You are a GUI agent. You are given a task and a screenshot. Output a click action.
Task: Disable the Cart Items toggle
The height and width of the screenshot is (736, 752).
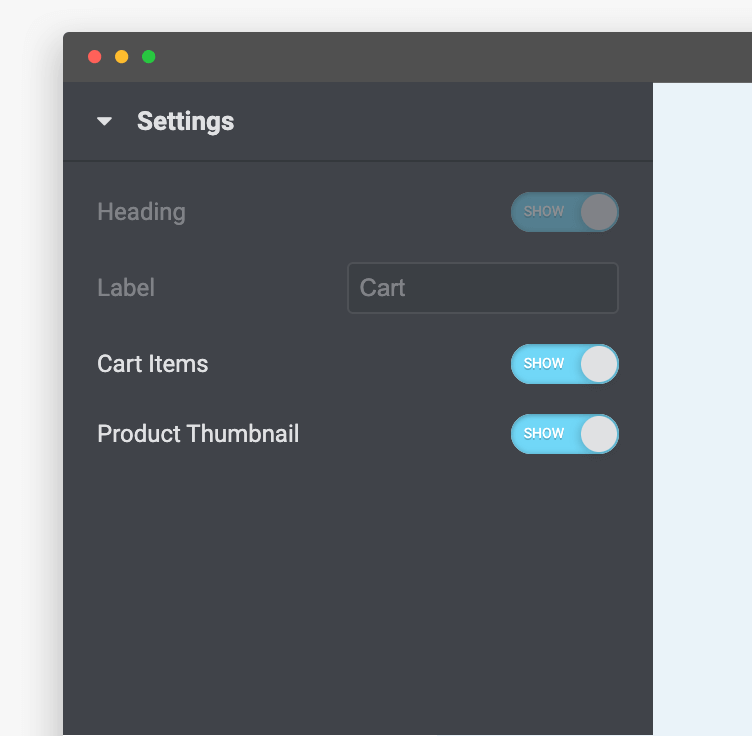coord(565,364)
